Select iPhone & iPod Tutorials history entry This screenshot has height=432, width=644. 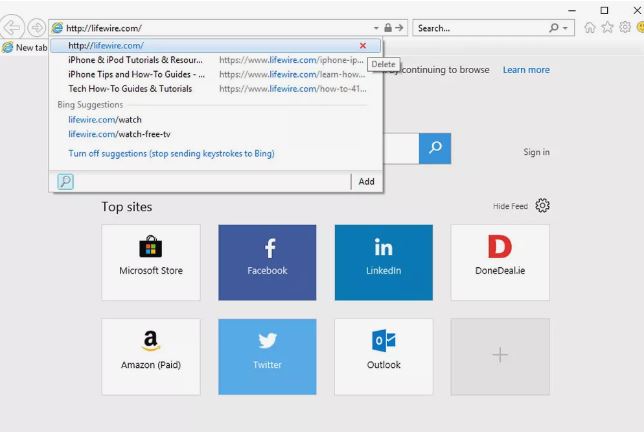pyautogui.click(x=217, y=60)
